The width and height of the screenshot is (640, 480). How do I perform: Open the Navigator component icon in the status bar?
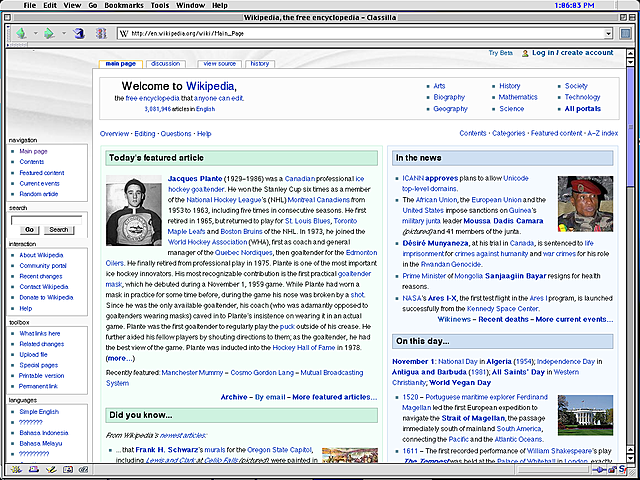[x=16, y=469]
